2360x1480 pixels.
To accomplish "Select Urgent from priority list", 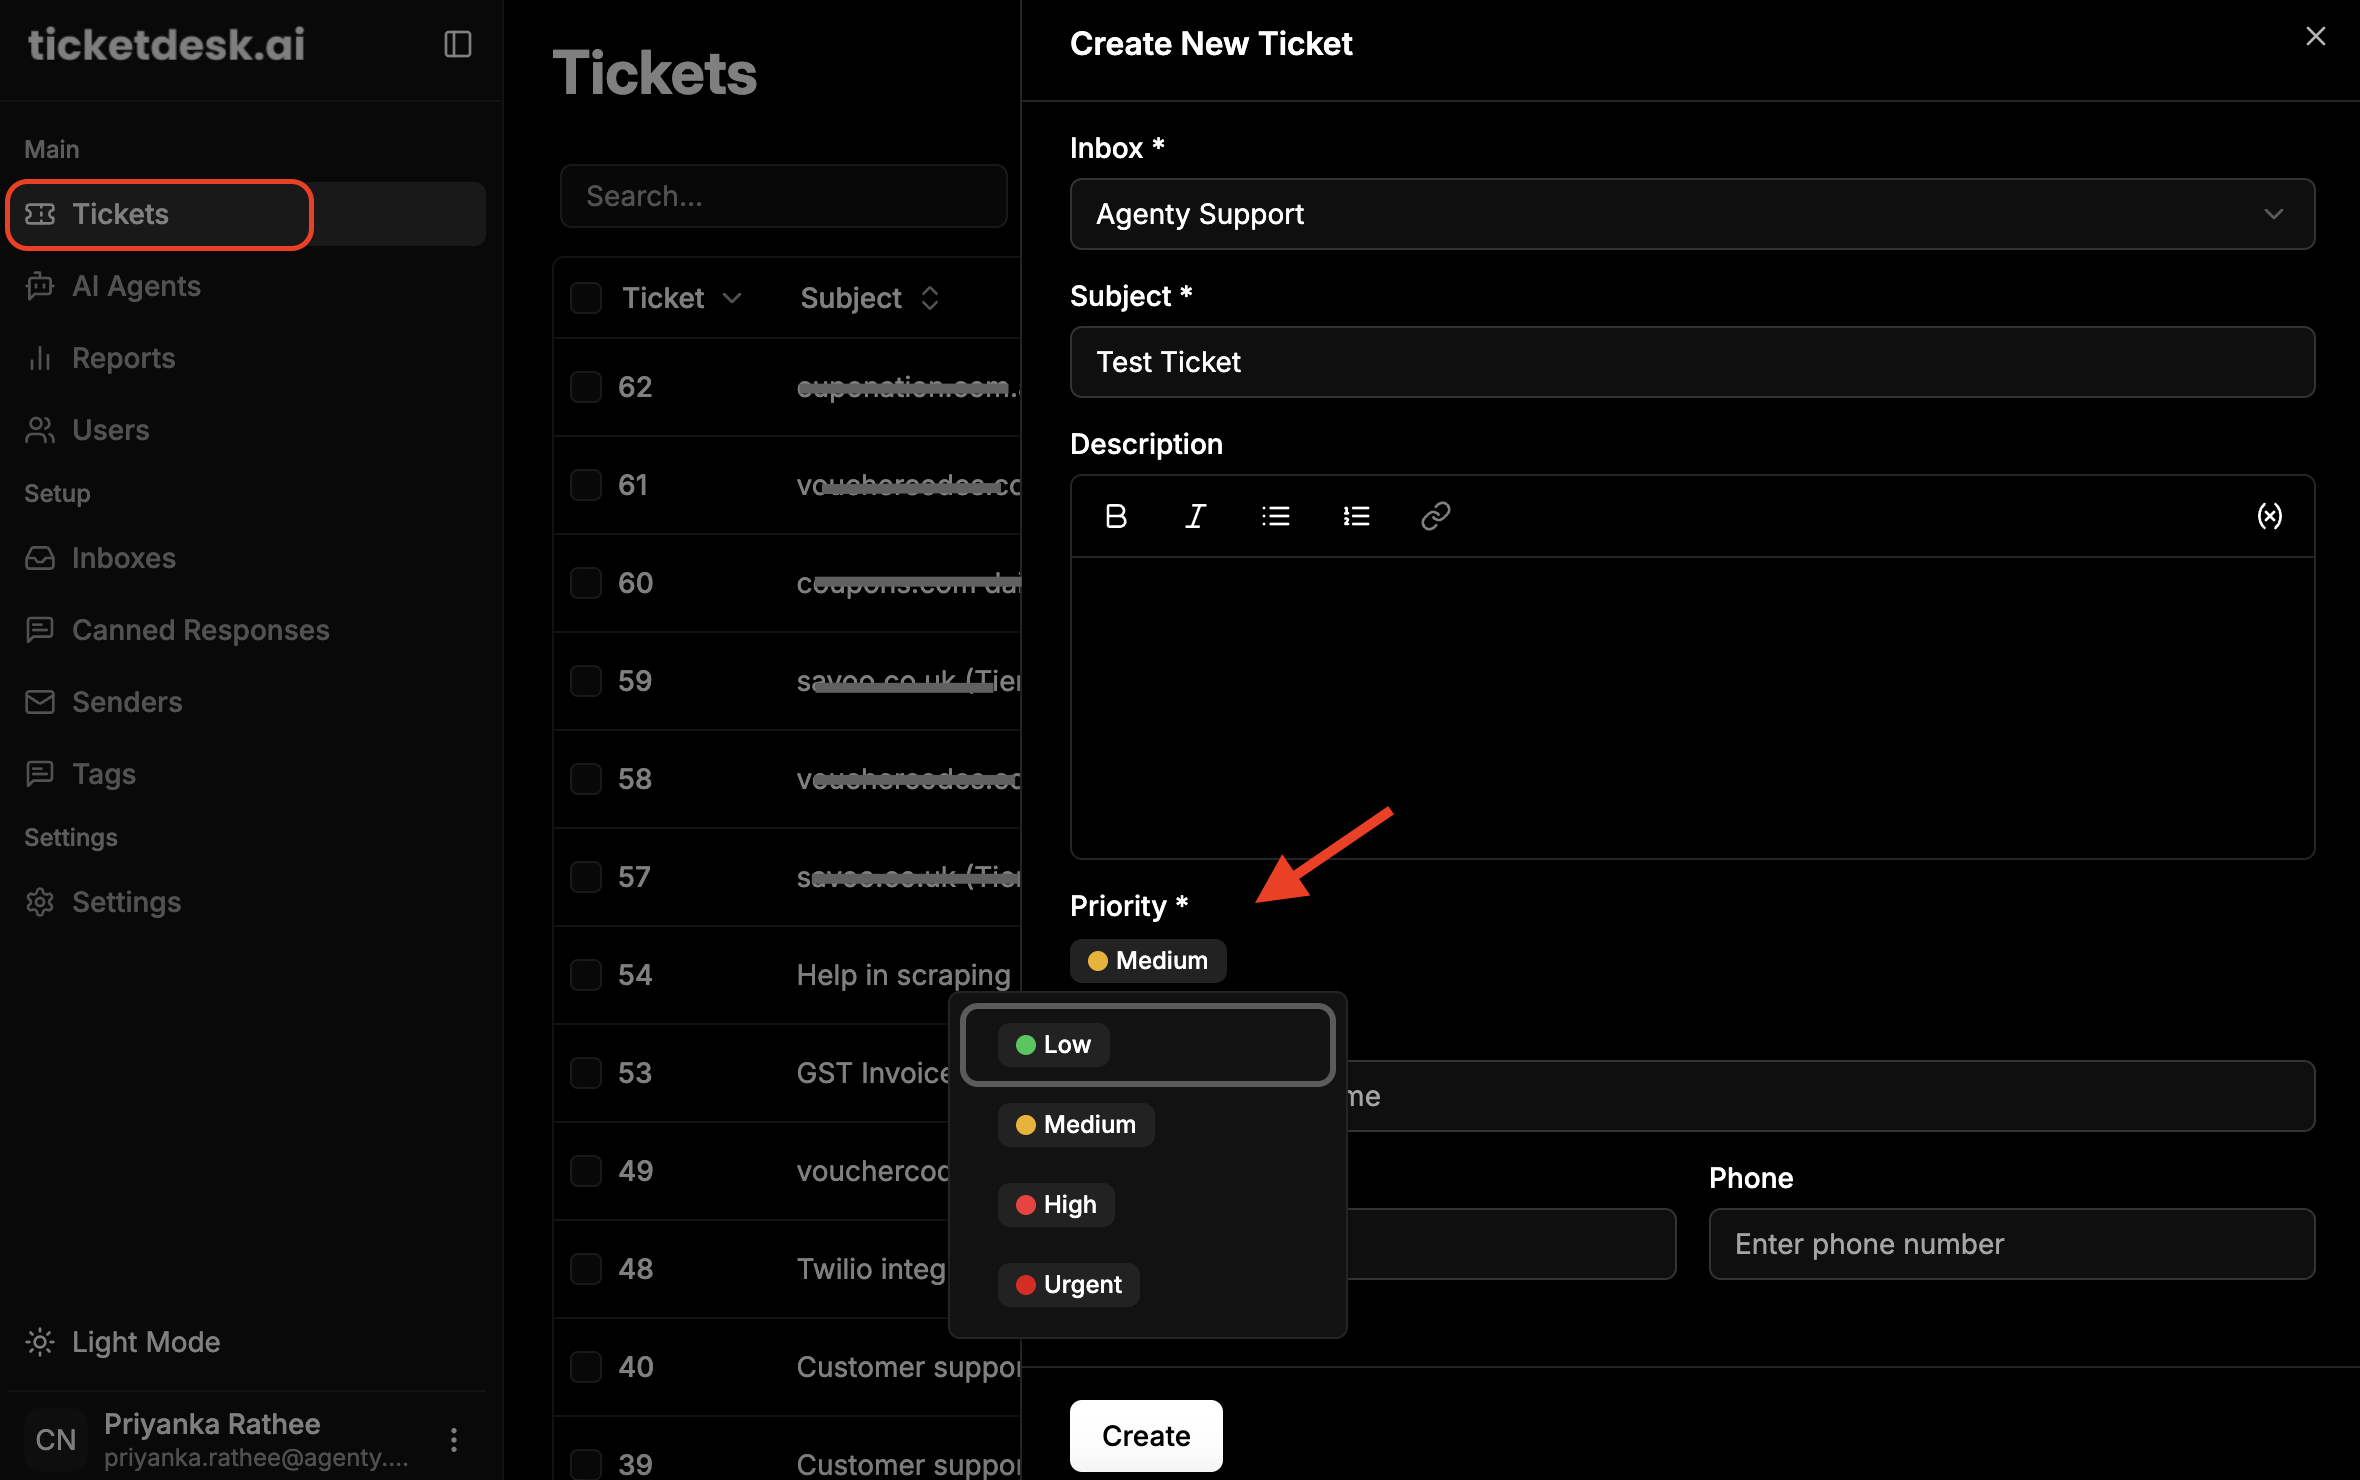I will (x=1068, y=1284).
